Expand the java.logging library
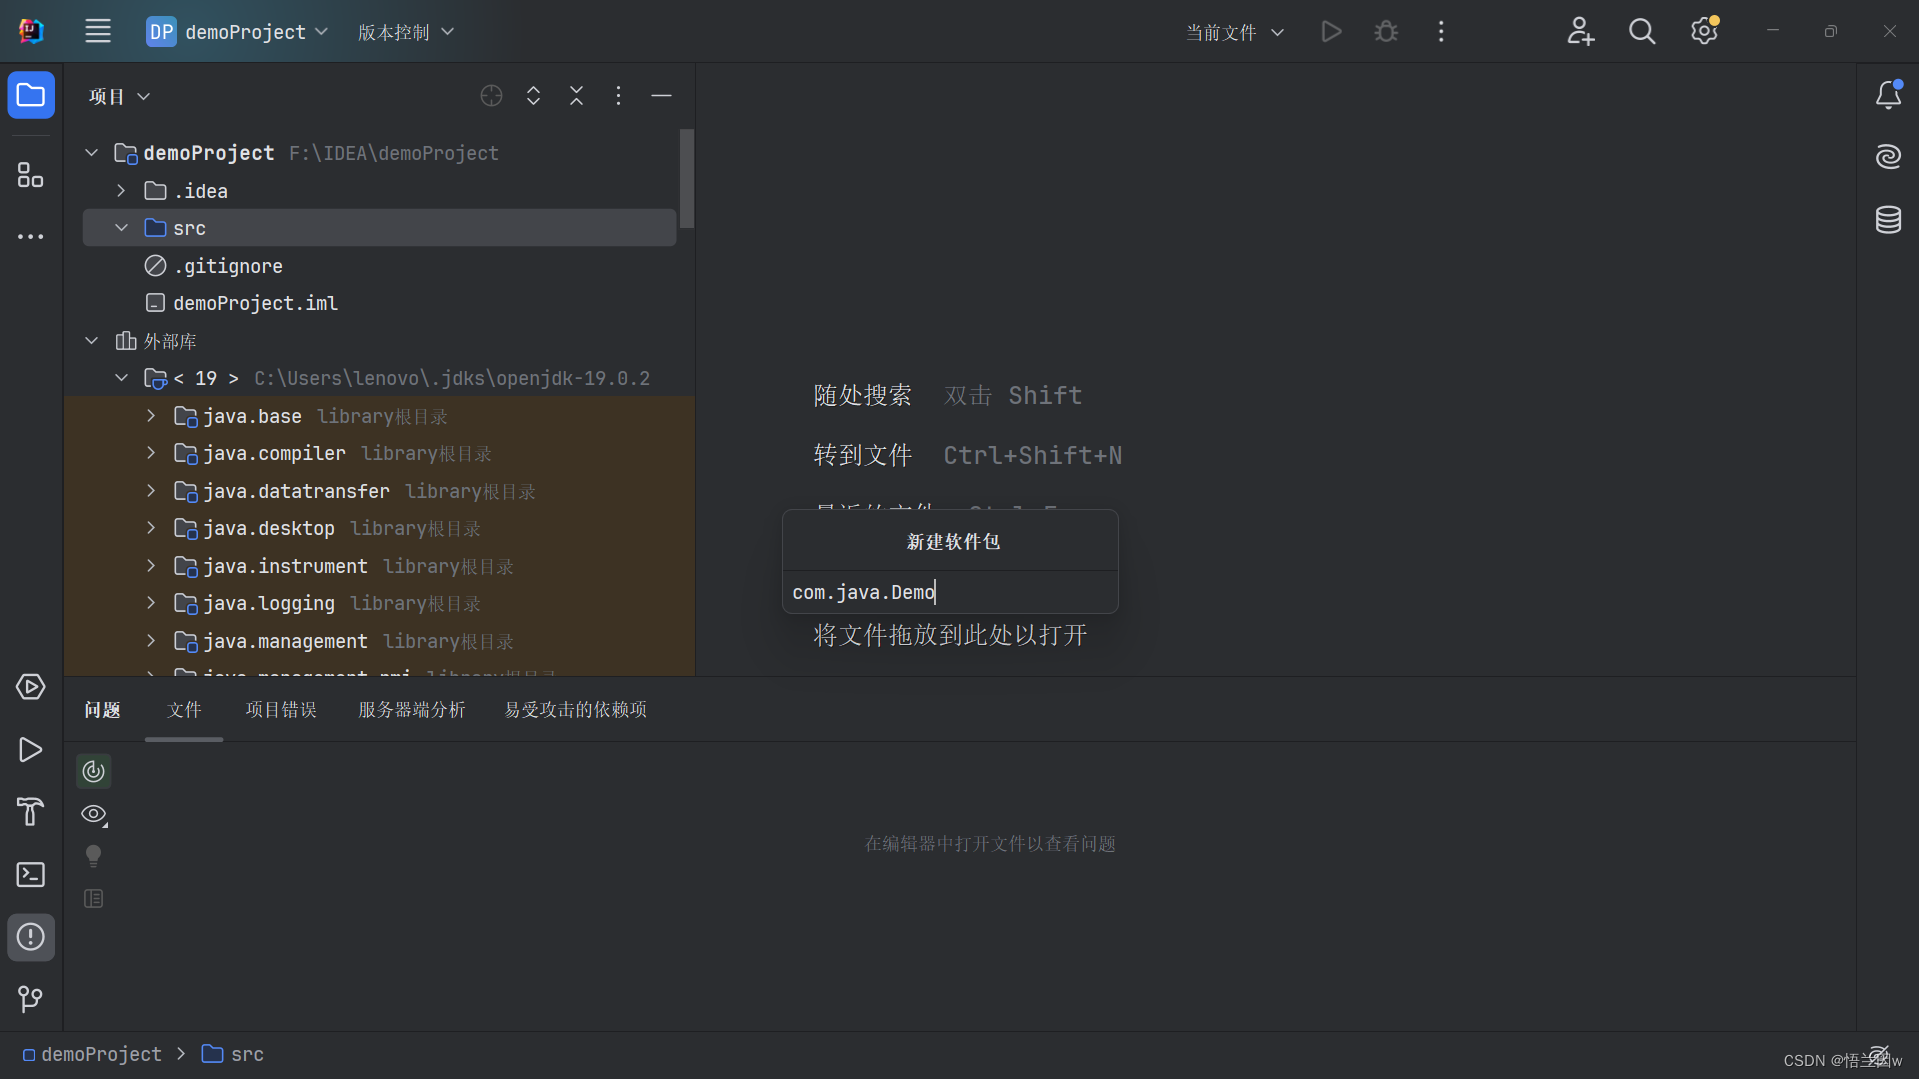This screenshot has width=1919, height=1079. point(152,603)
